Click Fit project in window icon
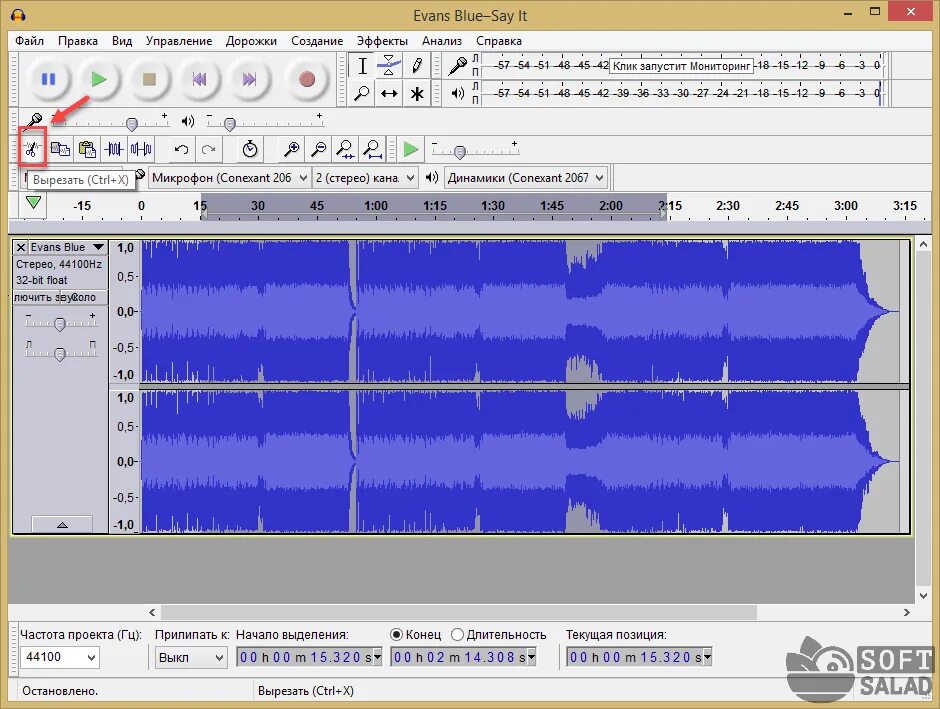 tap(372, 149)
